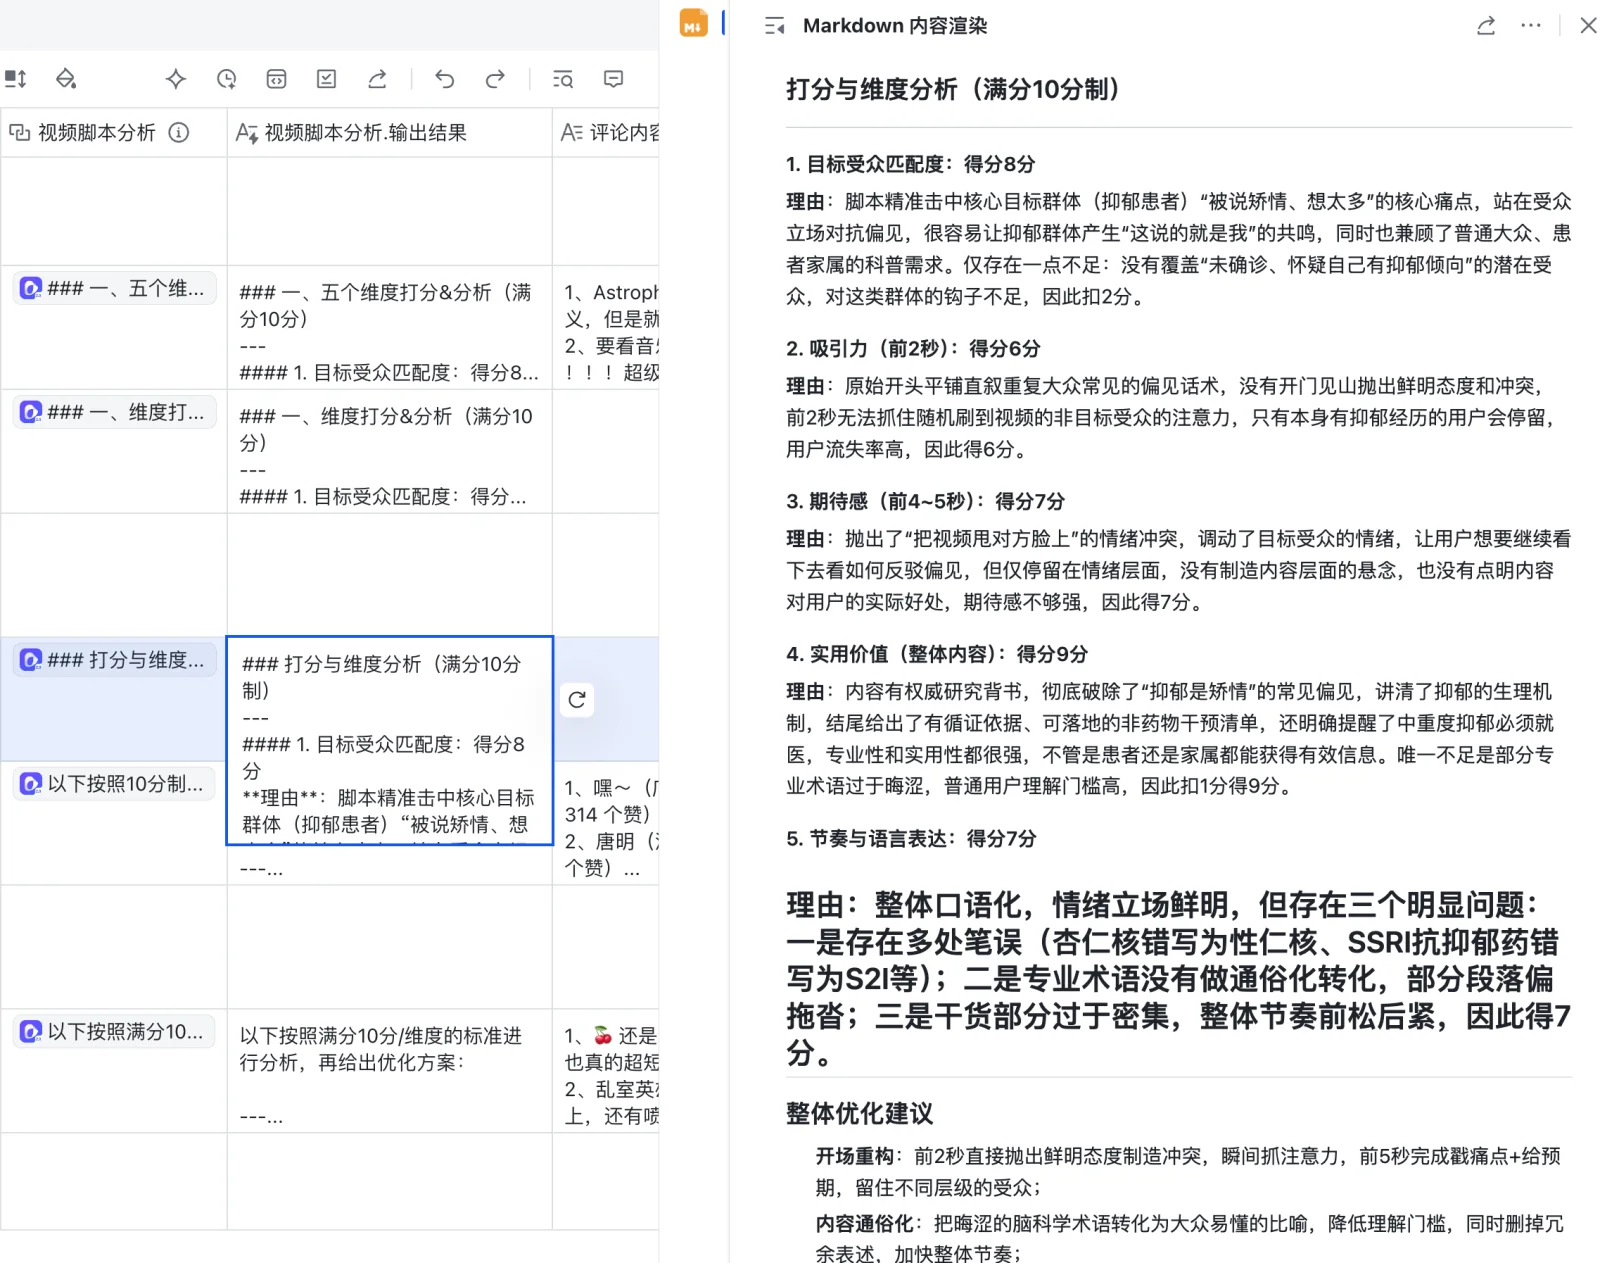Open find records search icon
This screenshot has width=1600, height=1263.
point(563,79)
